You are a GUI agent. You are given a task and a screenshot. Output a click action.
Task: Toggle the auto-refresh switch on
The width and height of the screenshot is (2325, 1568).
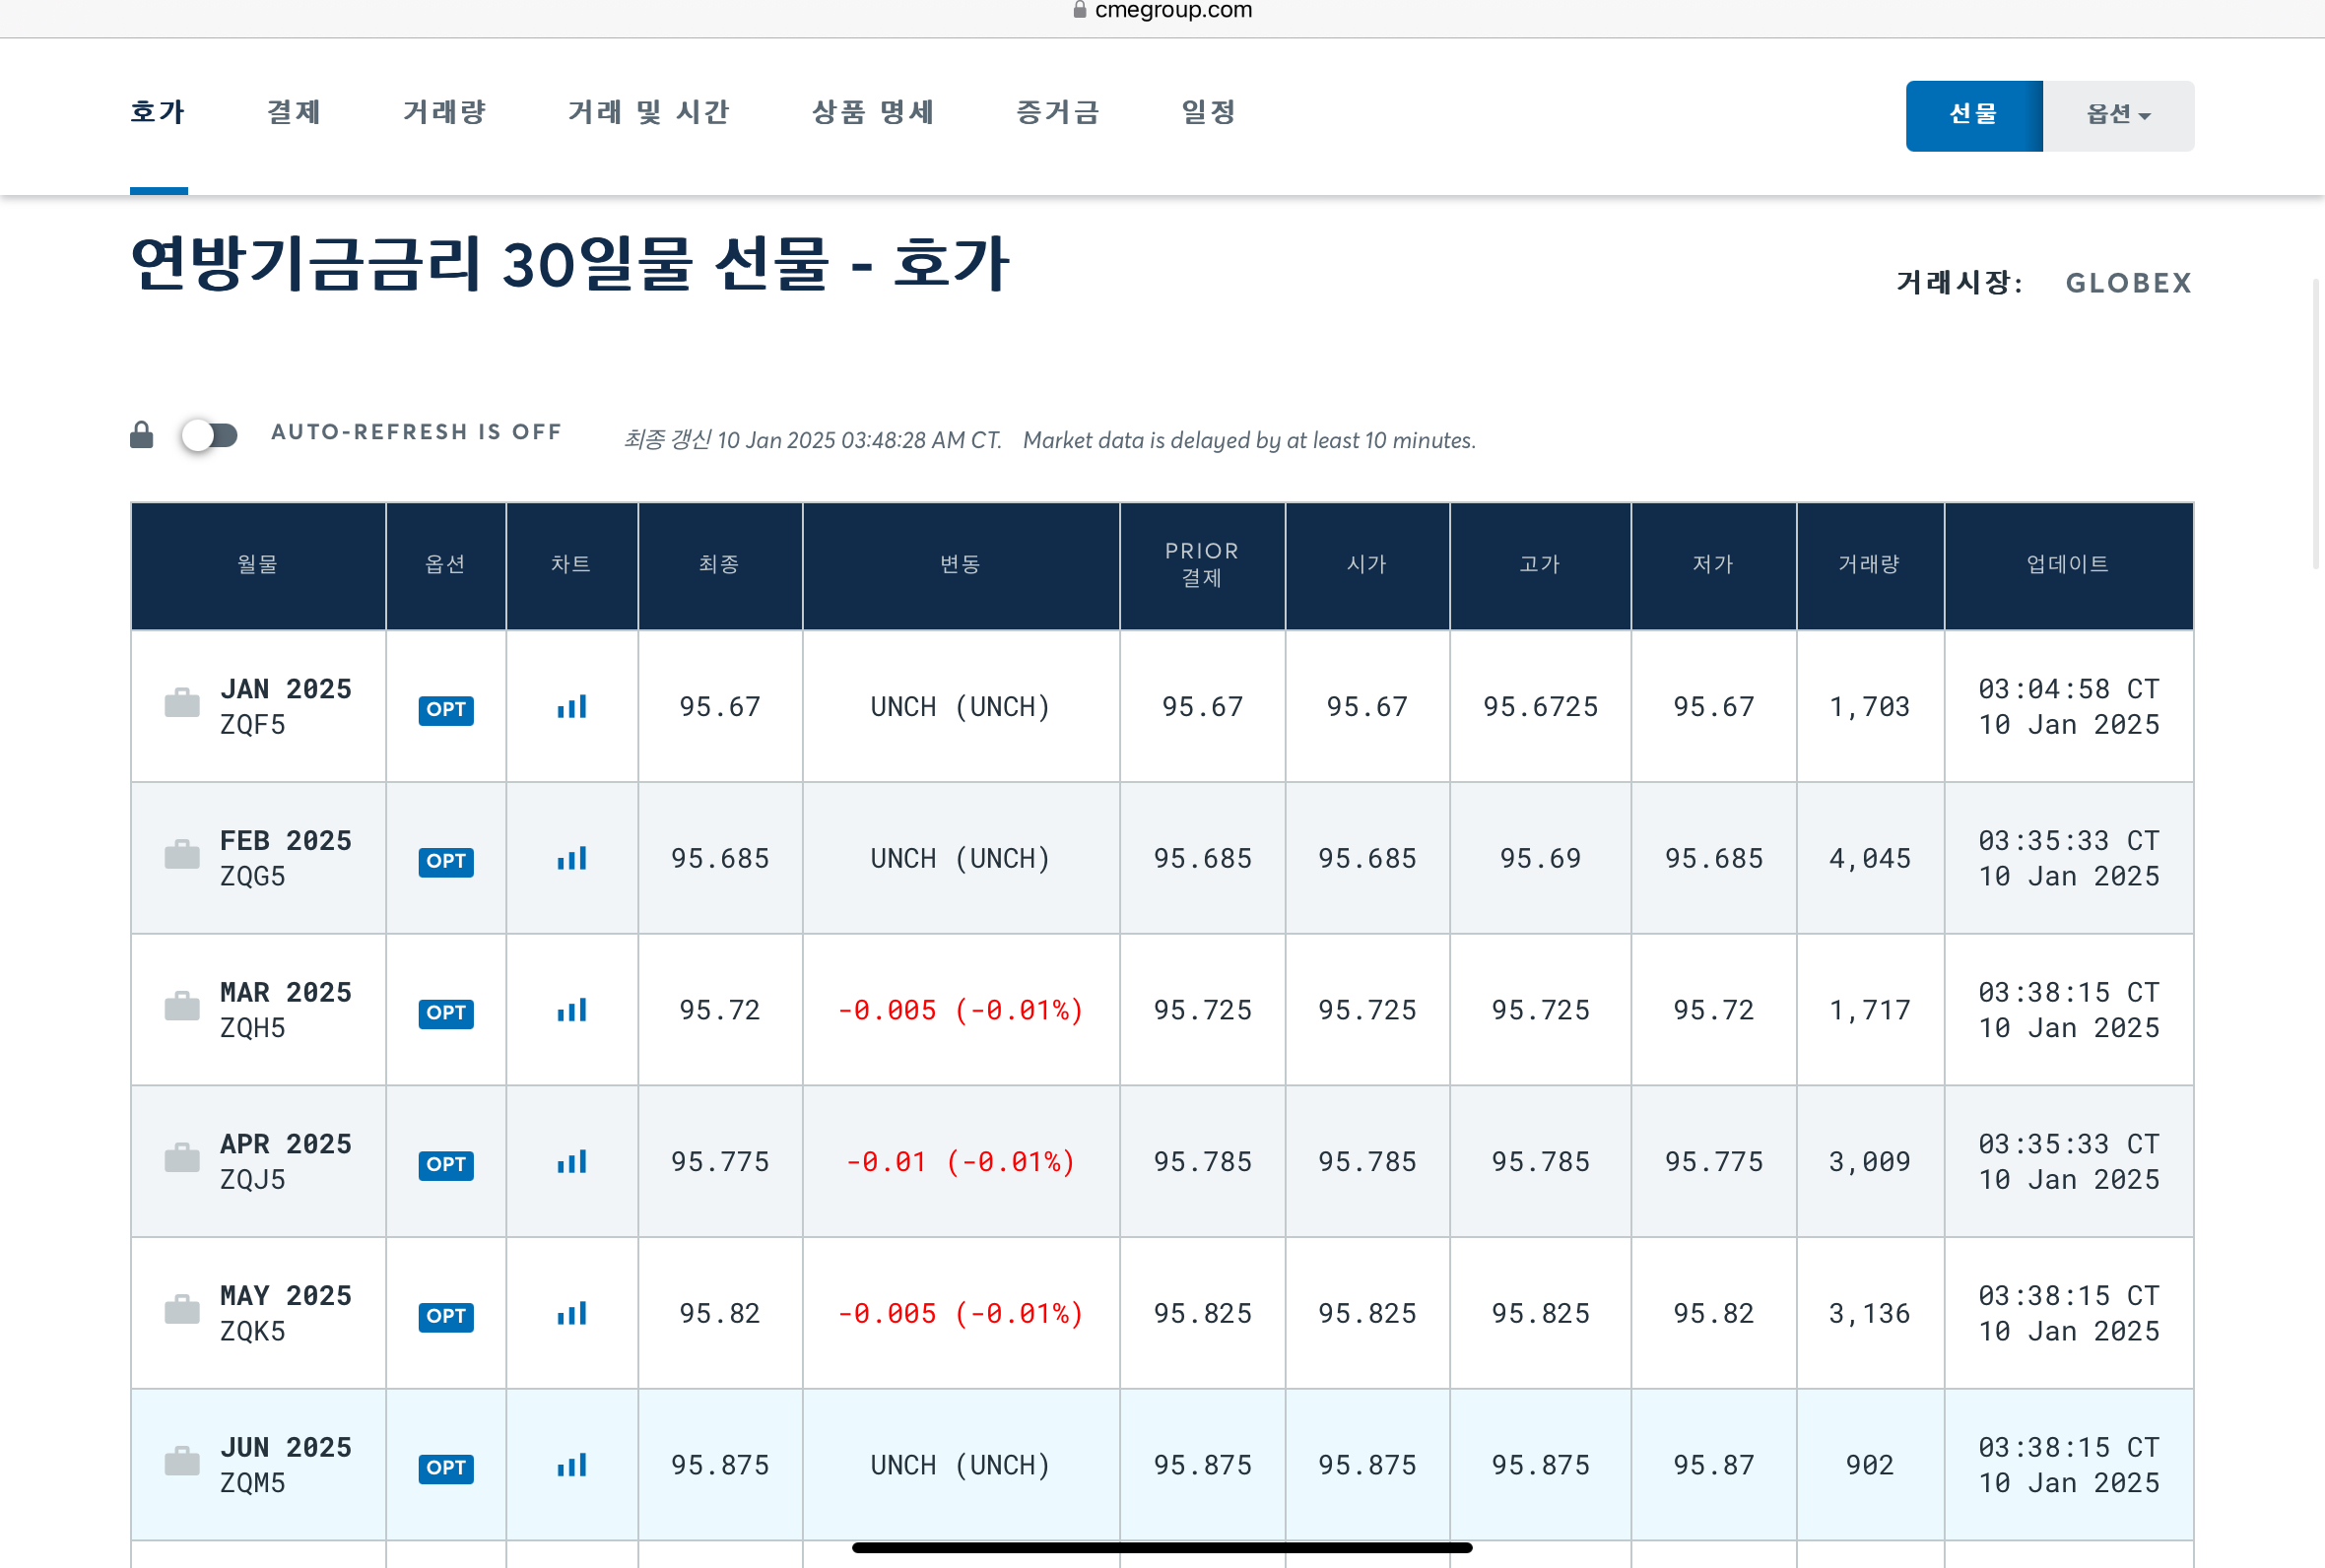click(x=210, y=435)
